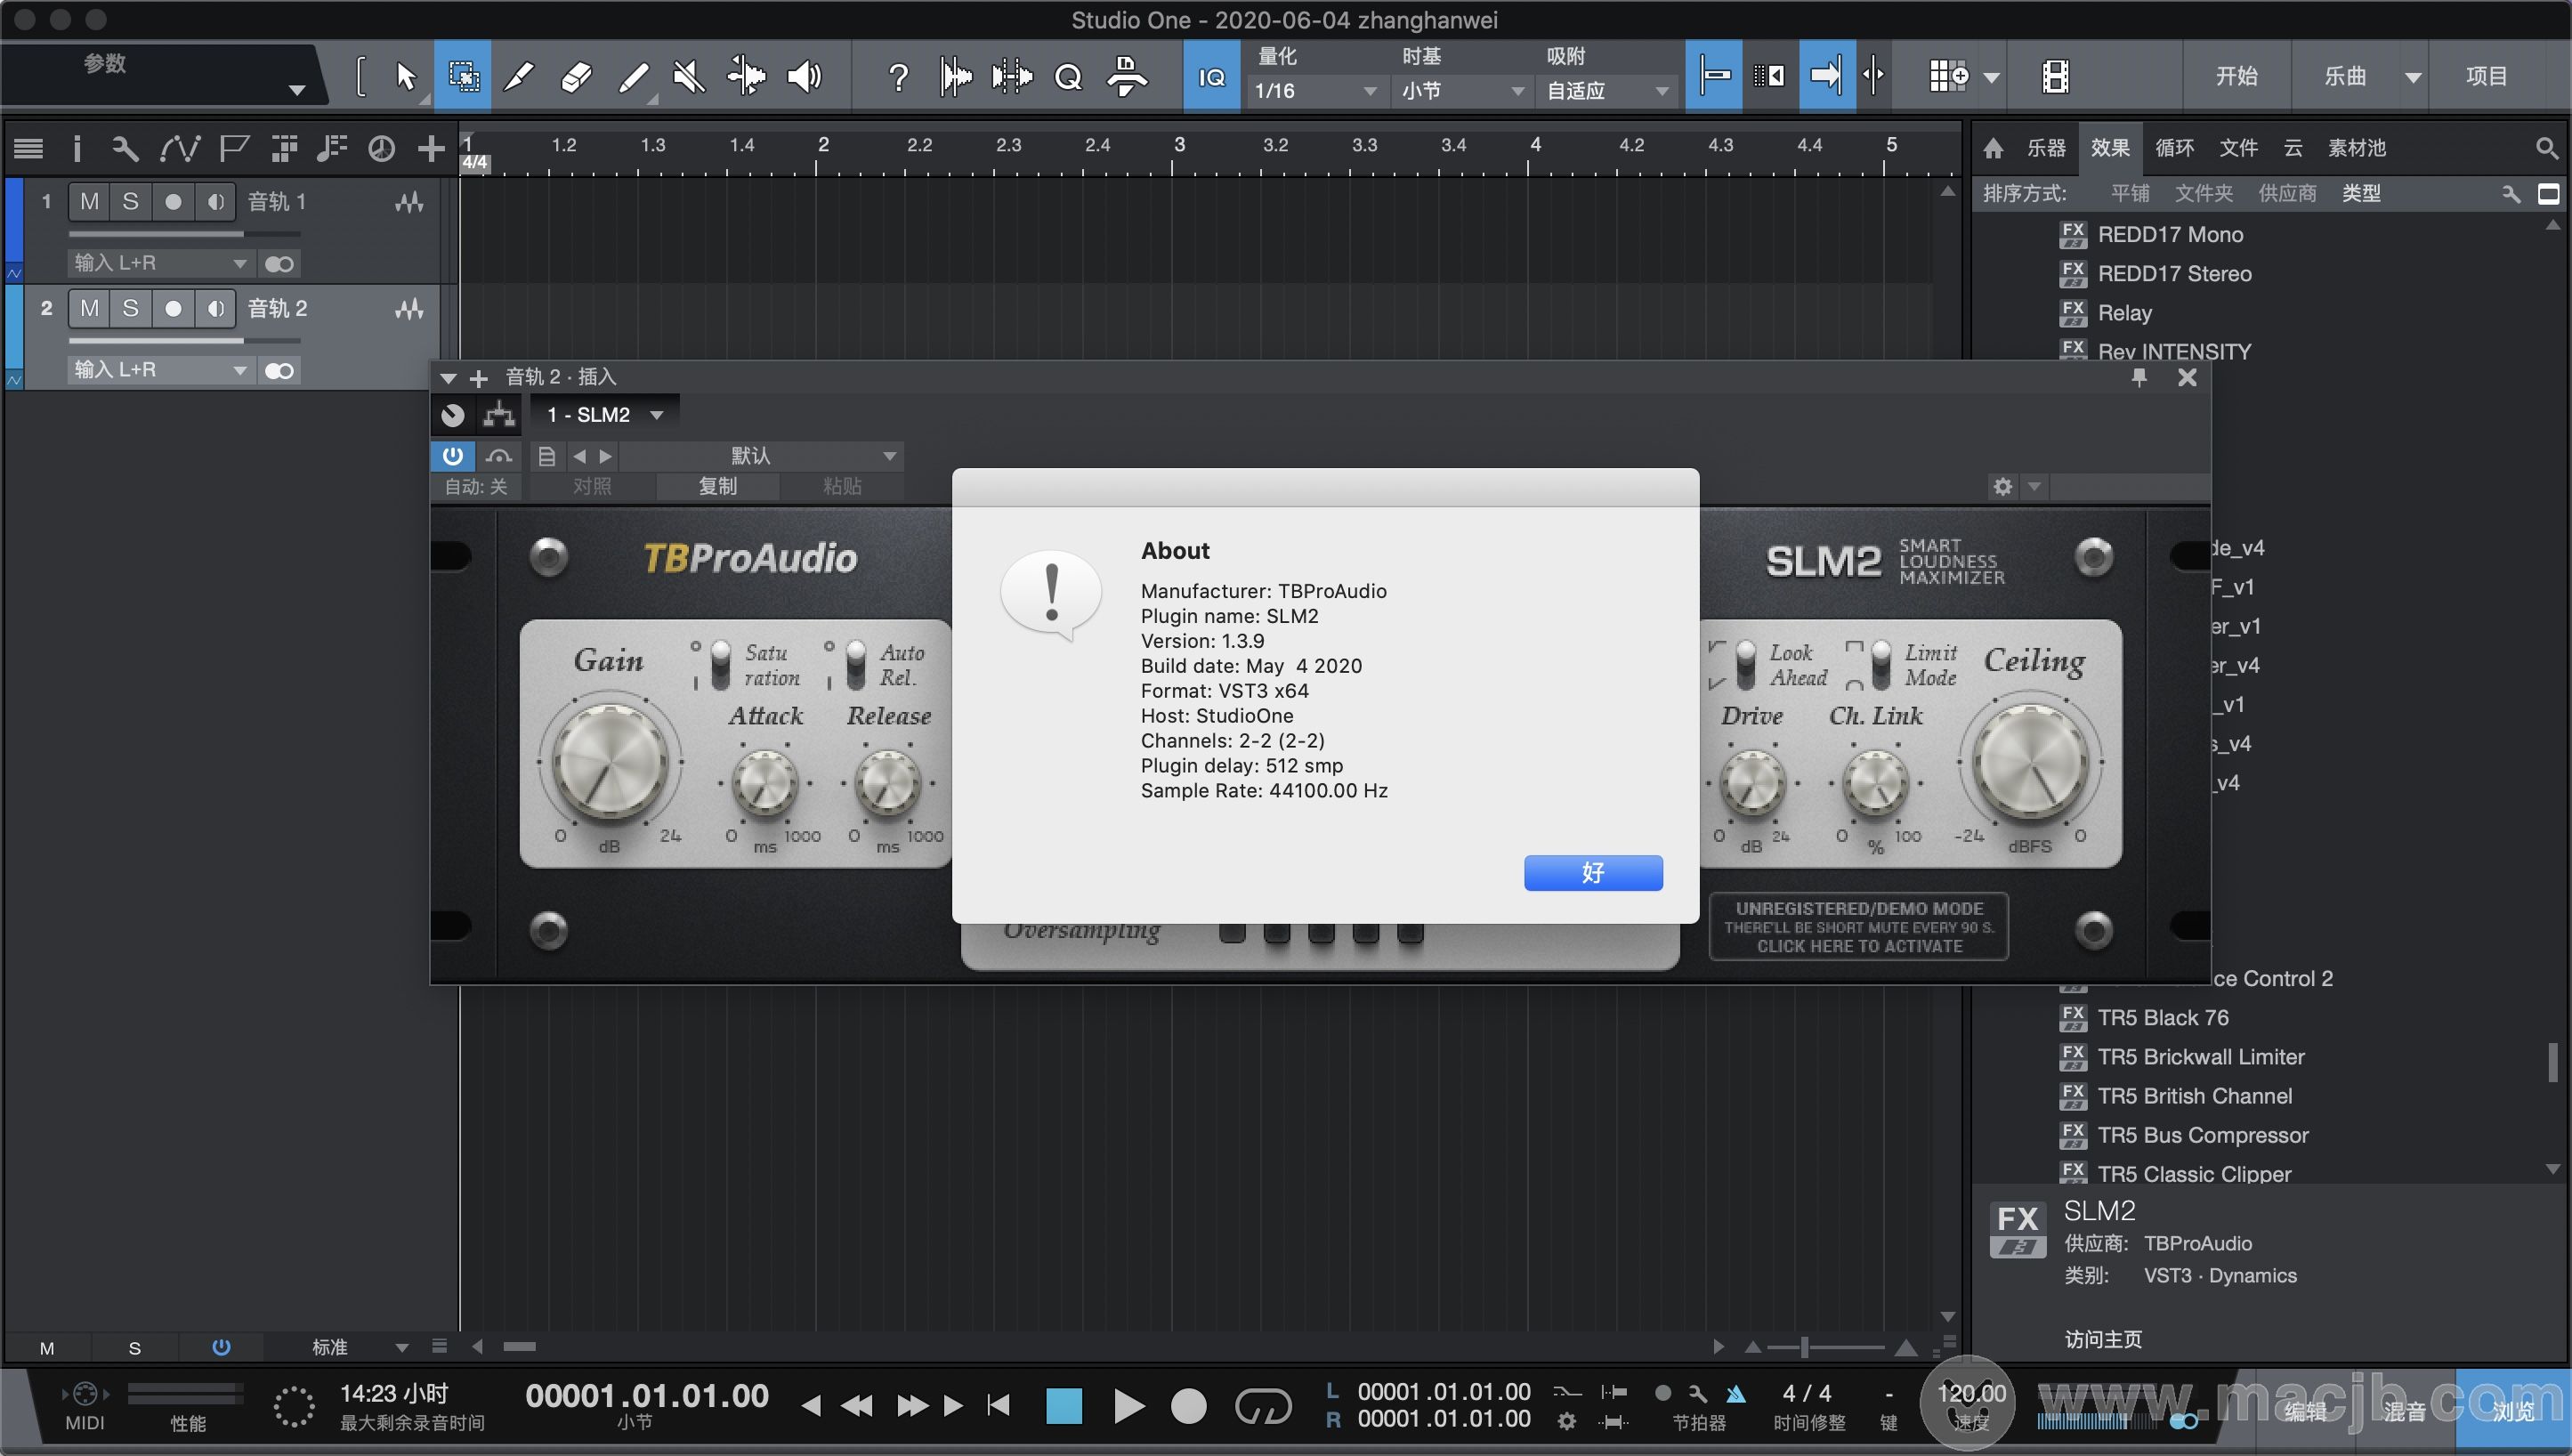Mute track 音轨 2
Image resolution: width=2572 pixels, height=1456 pixels.
[x=89, y=309]
